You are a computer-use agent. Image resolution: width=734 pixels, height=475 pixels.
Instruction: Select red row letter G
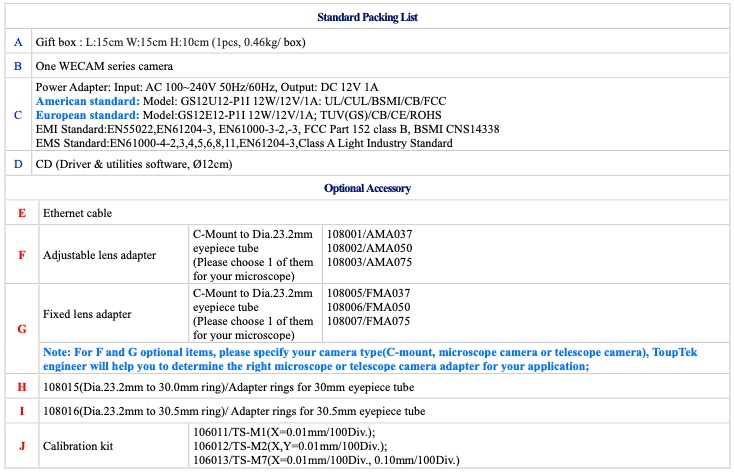22,329
